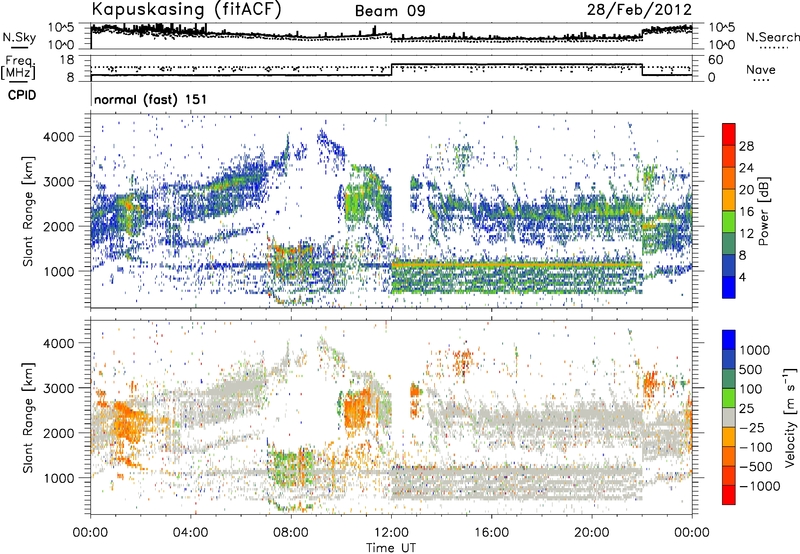800x554 pixels.
Task: Click the 04:00 time tick label
Action: point(191,533)
